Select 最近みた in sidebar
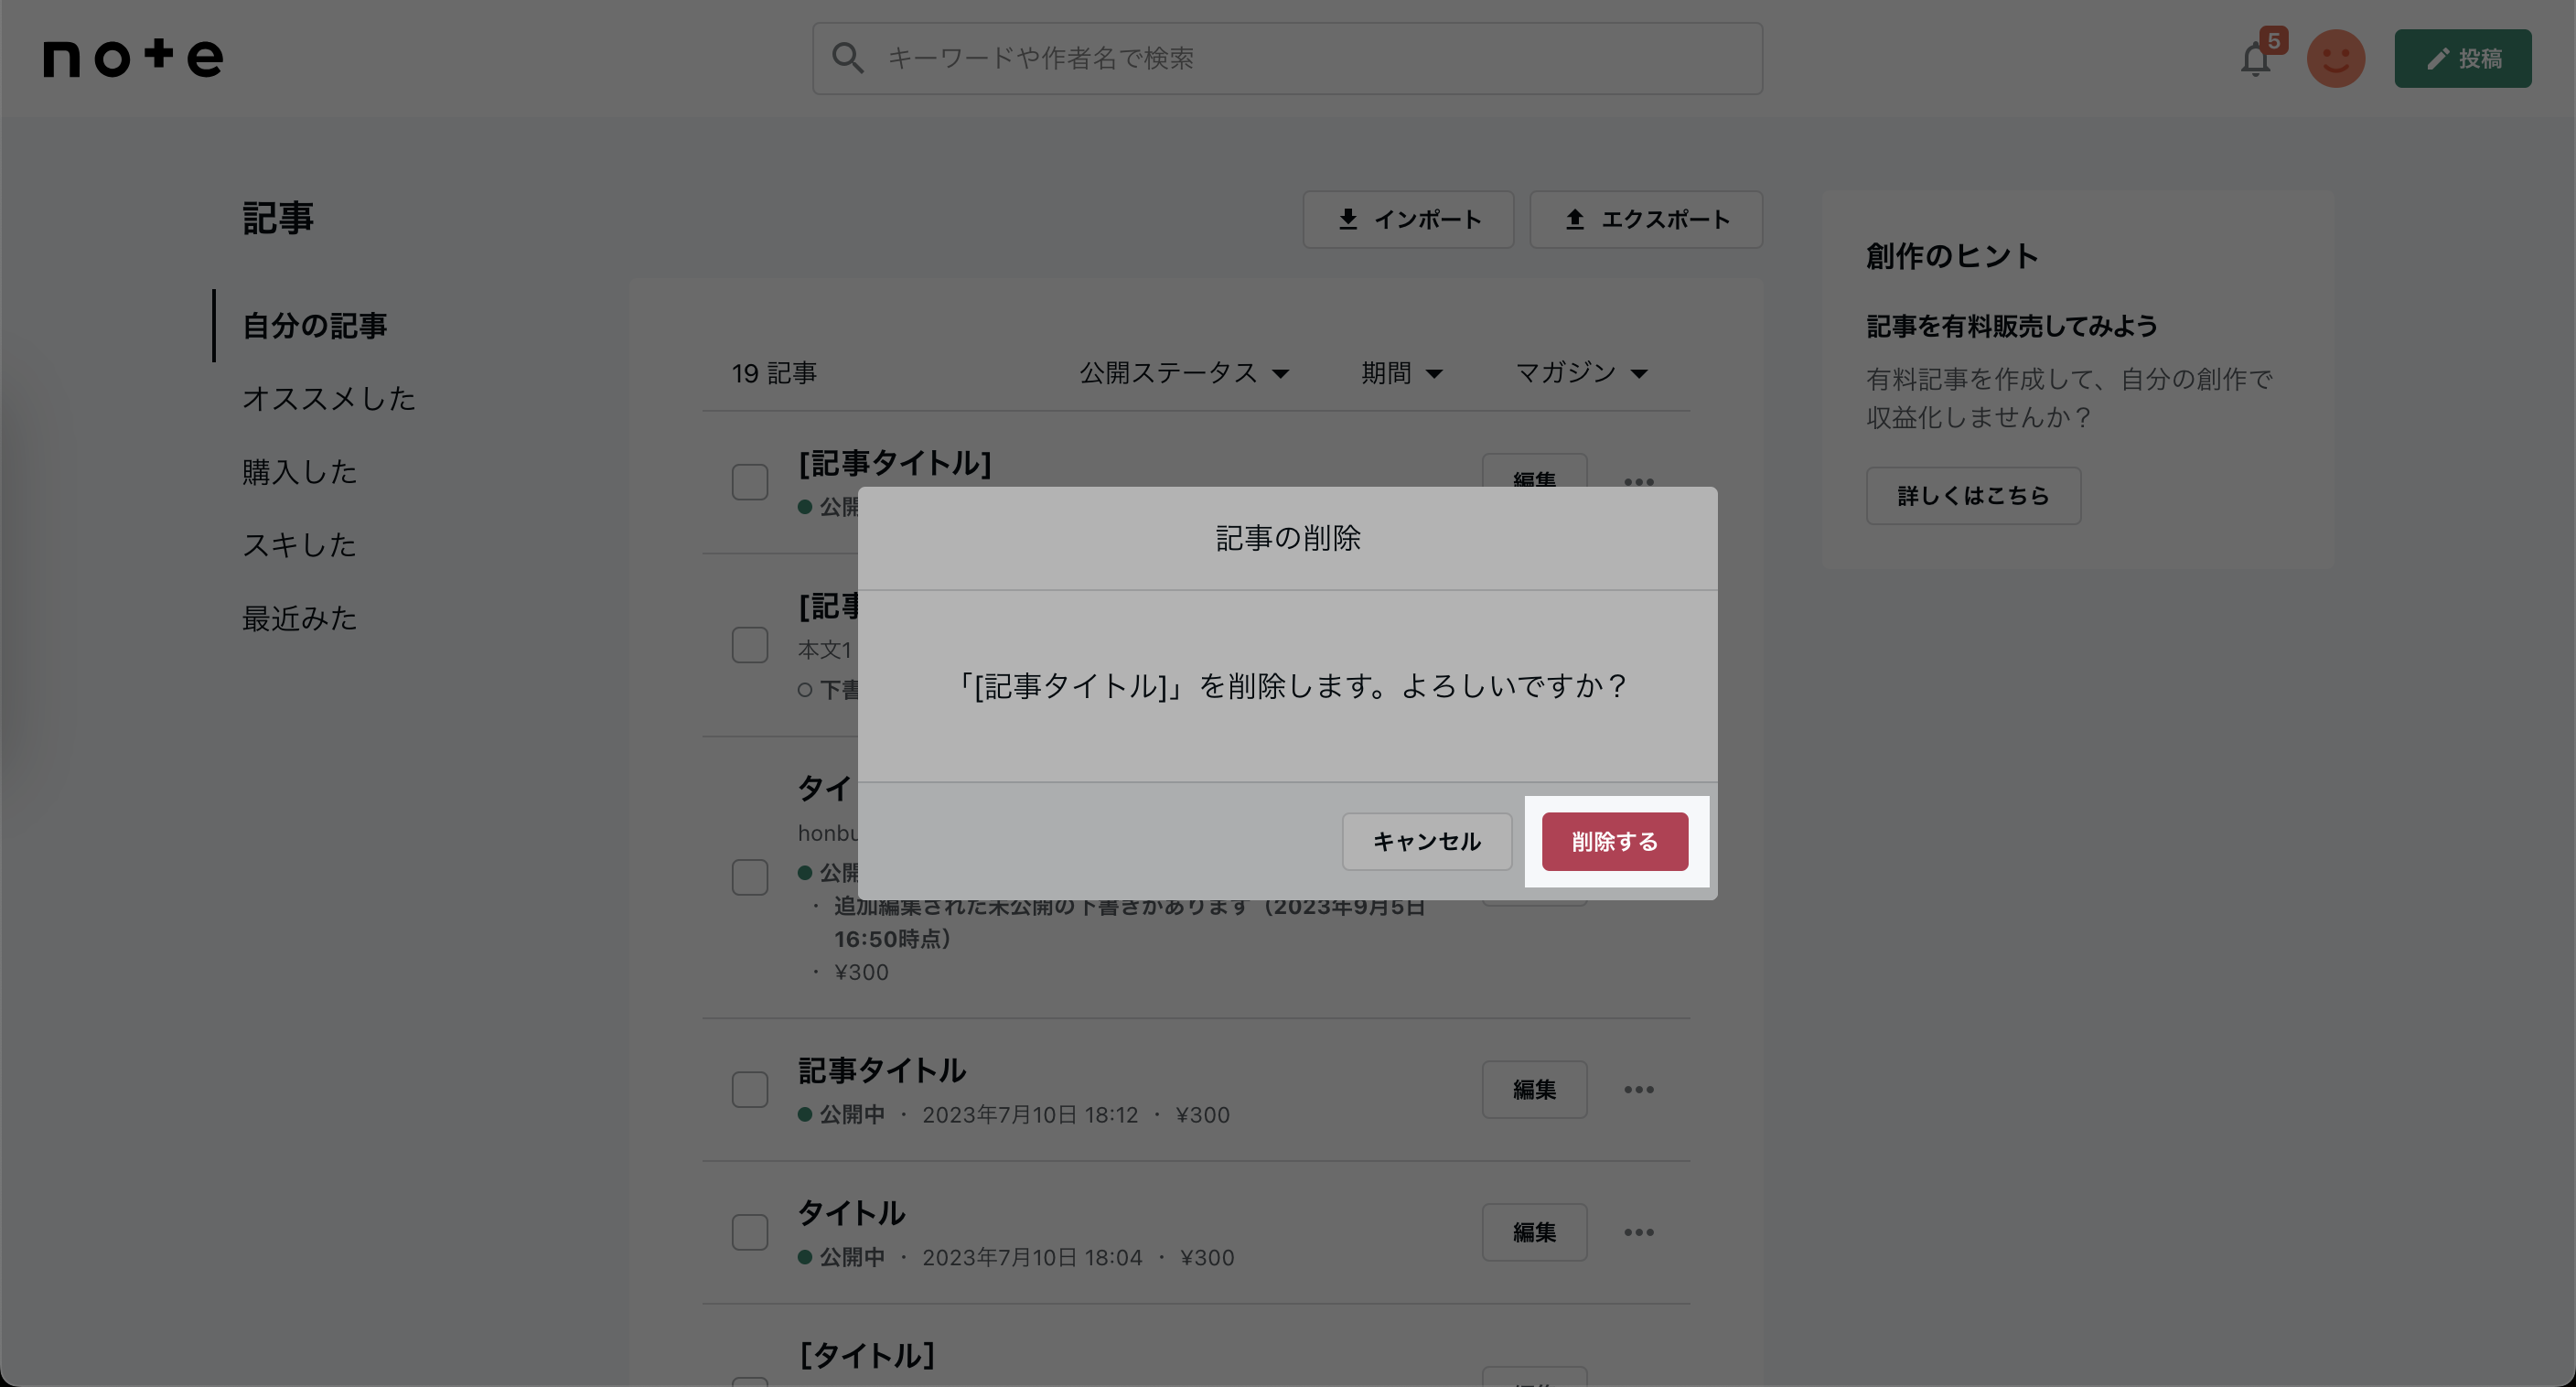The width and height of the screenshot is (2576, 1387). [x=300, y=618]
